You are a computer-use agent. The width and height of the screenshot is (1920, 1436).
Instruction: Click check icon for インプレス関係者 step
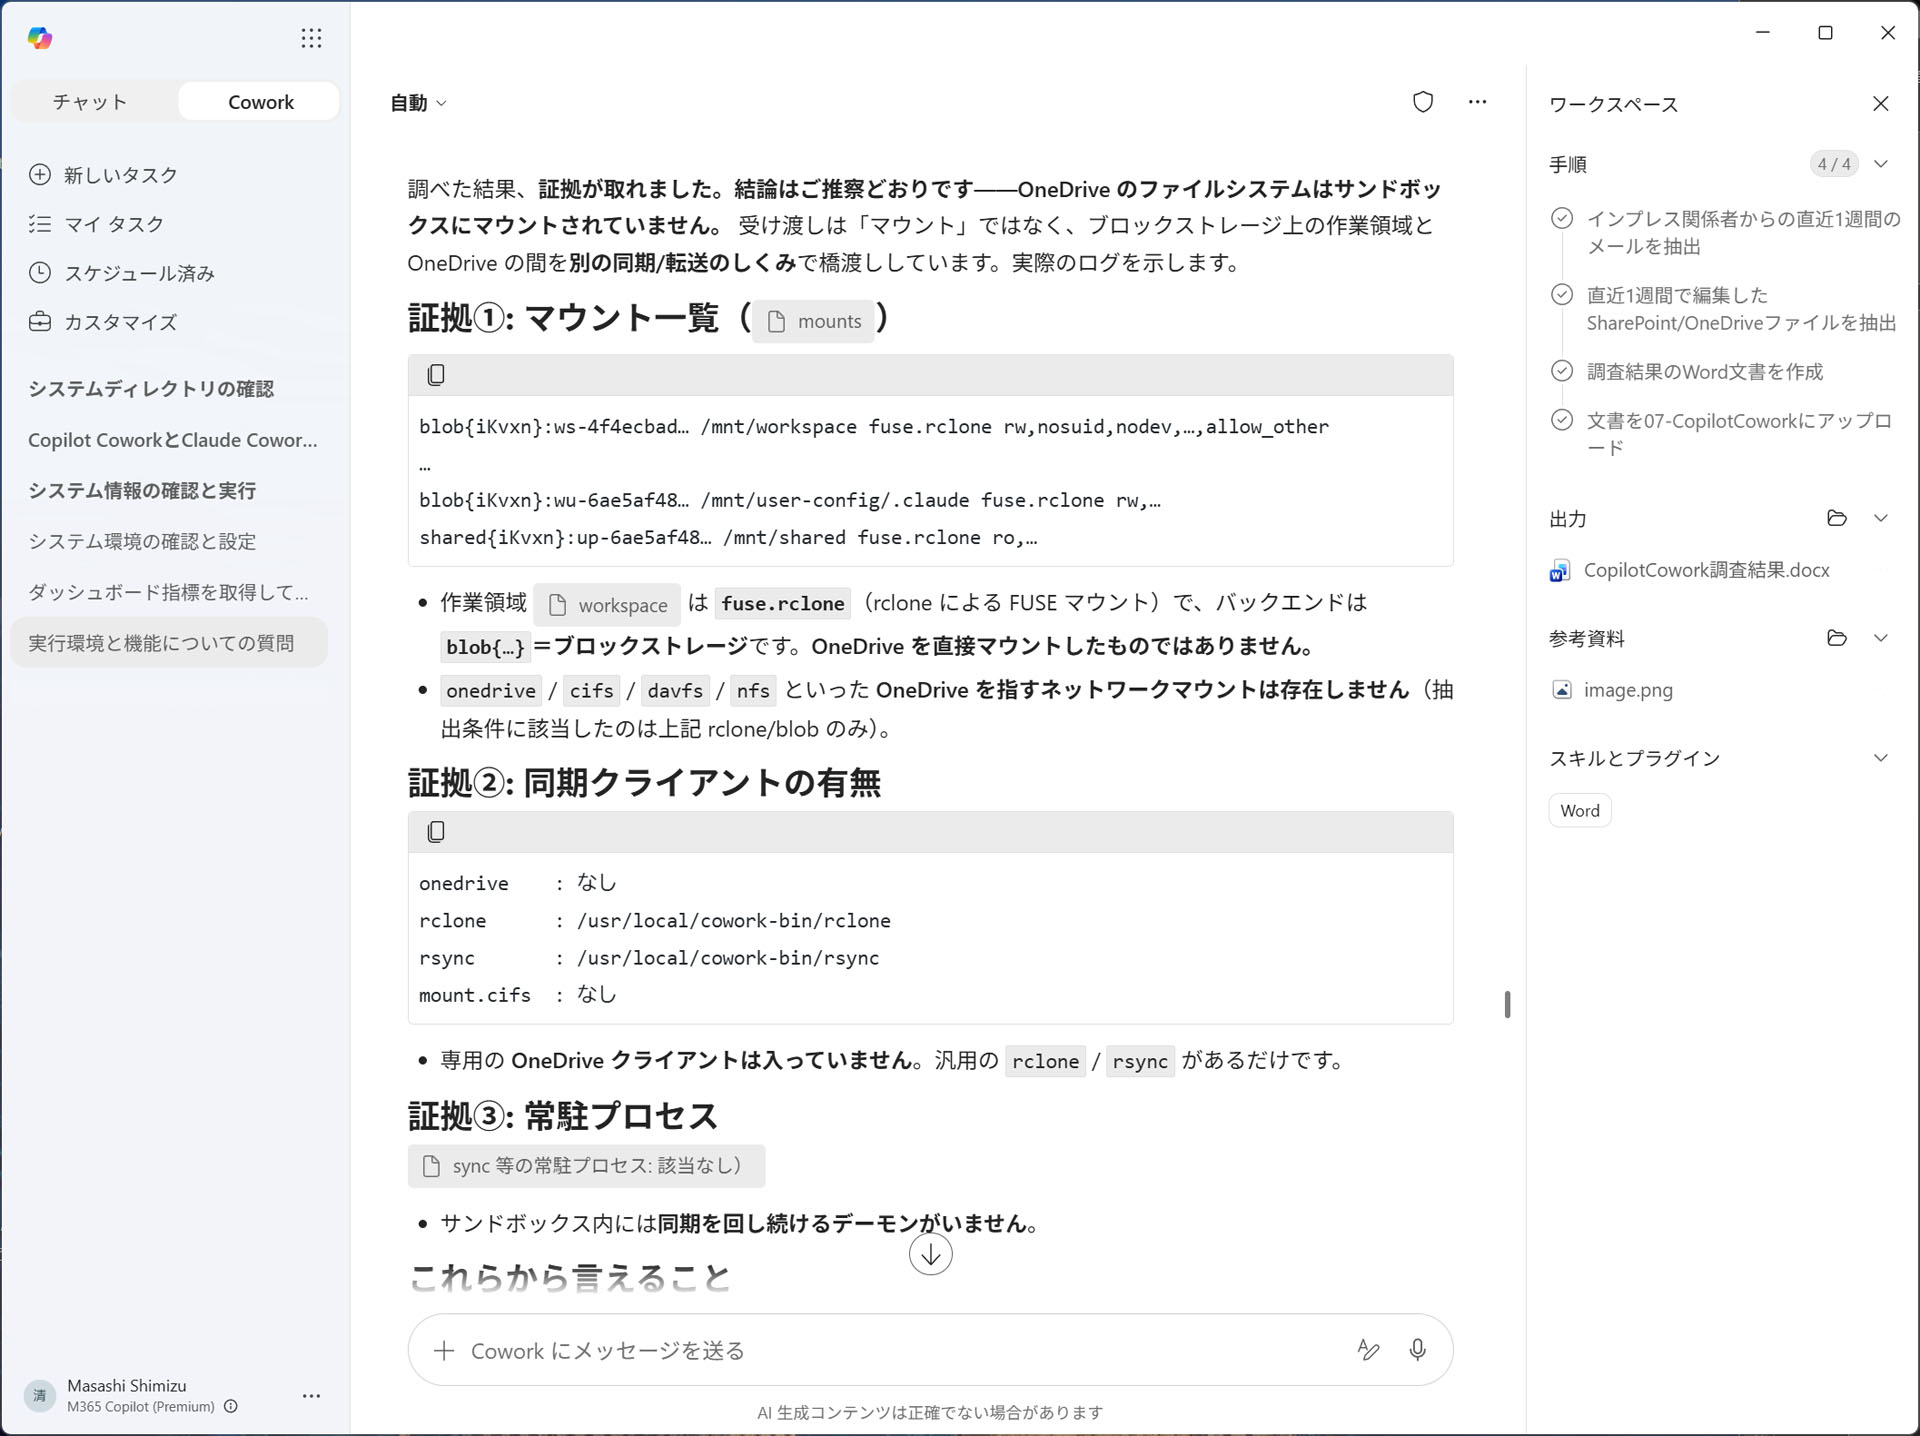click(x=1561, y=219)
